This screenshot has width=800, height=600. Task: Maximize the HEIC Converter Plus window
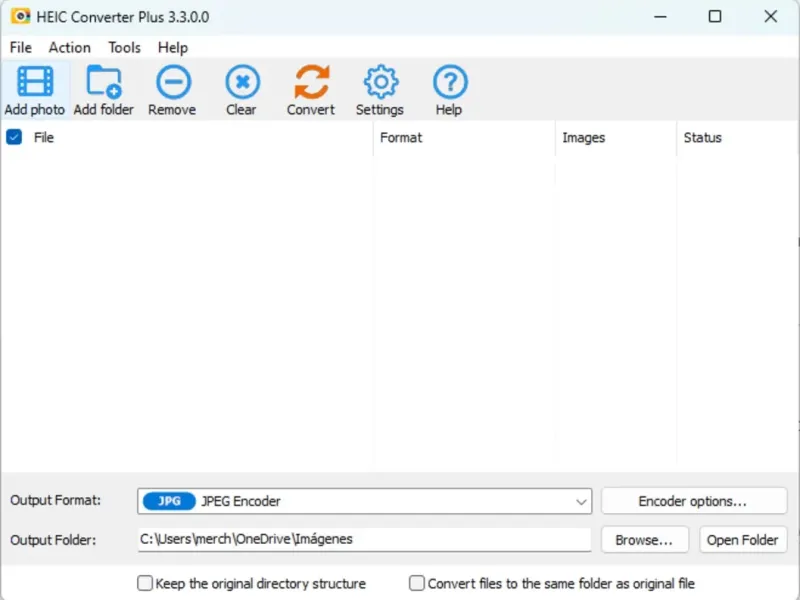[715, 16]
